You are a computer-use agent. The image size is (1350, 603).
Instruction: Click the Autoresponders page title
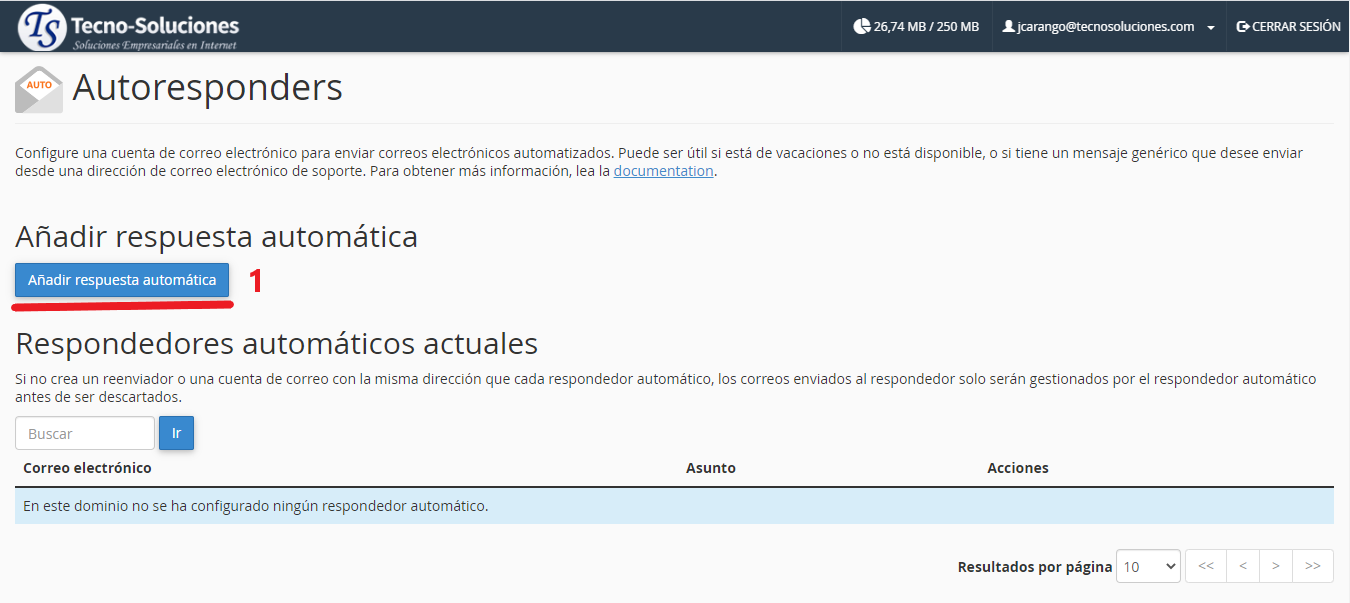click(208, 88)
